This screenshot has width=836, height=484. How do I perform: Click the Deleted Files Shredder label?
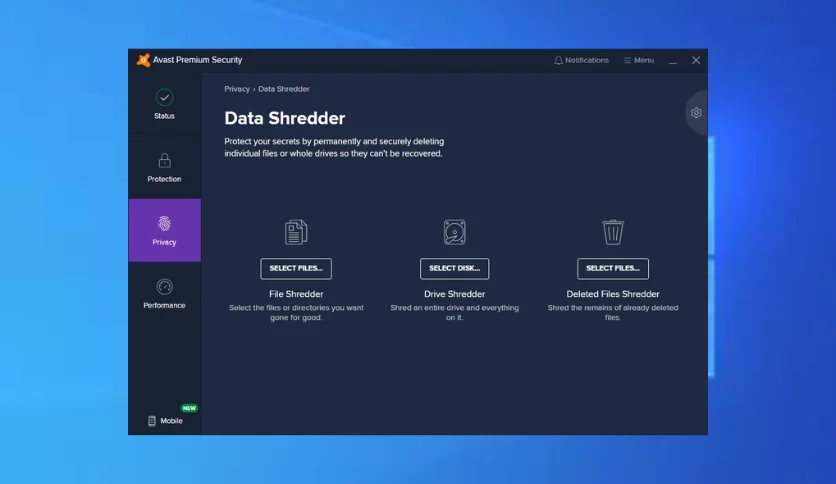pos(613,294)
